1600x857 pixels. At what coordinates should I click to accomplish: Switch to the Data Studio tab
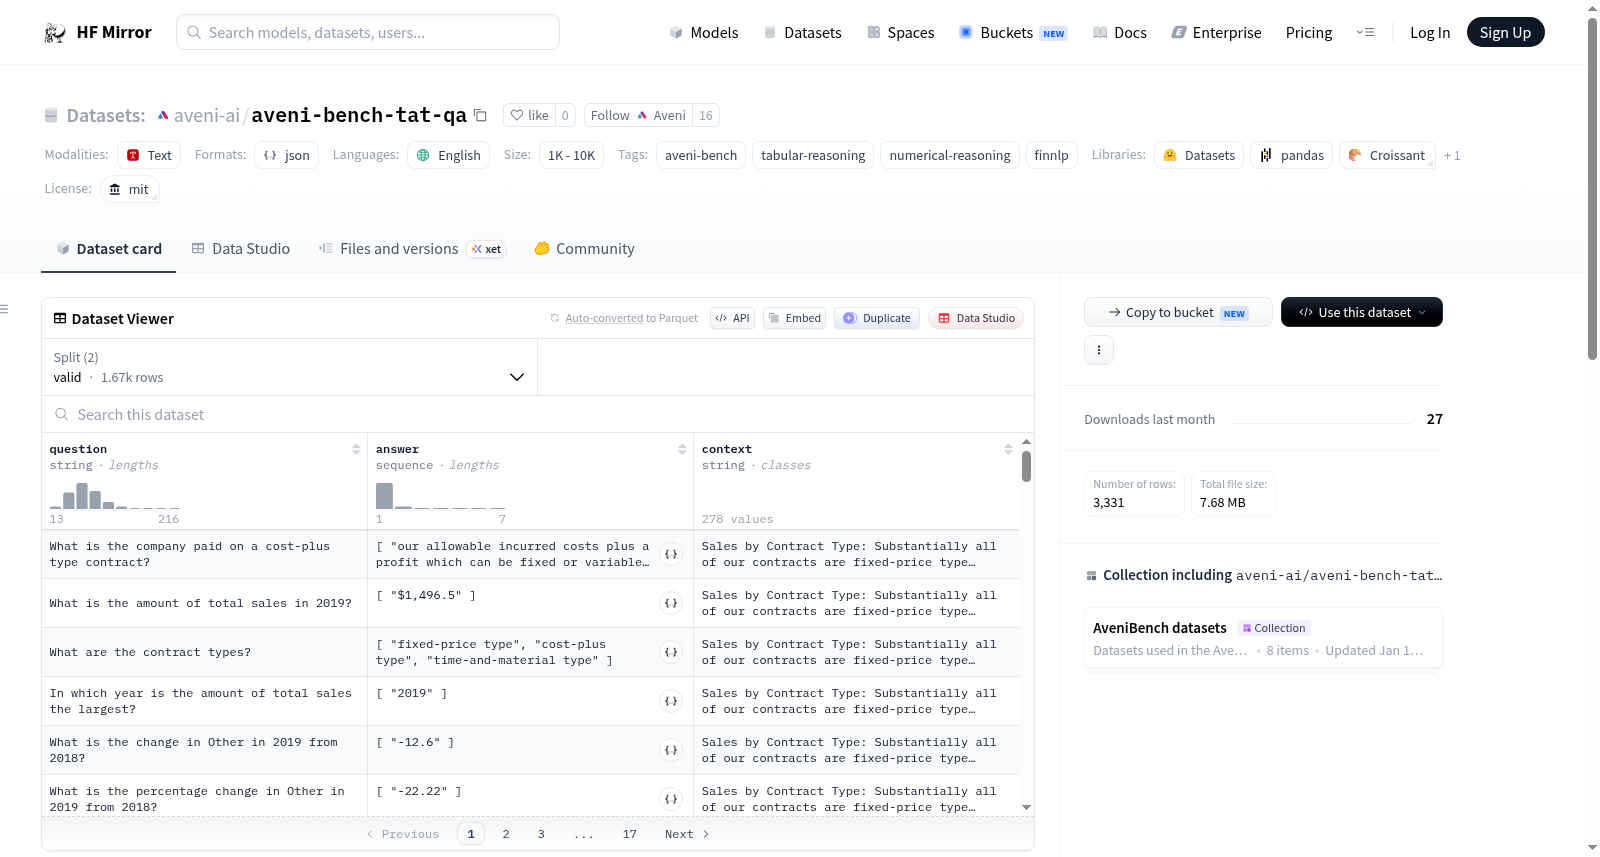point(241,249)
